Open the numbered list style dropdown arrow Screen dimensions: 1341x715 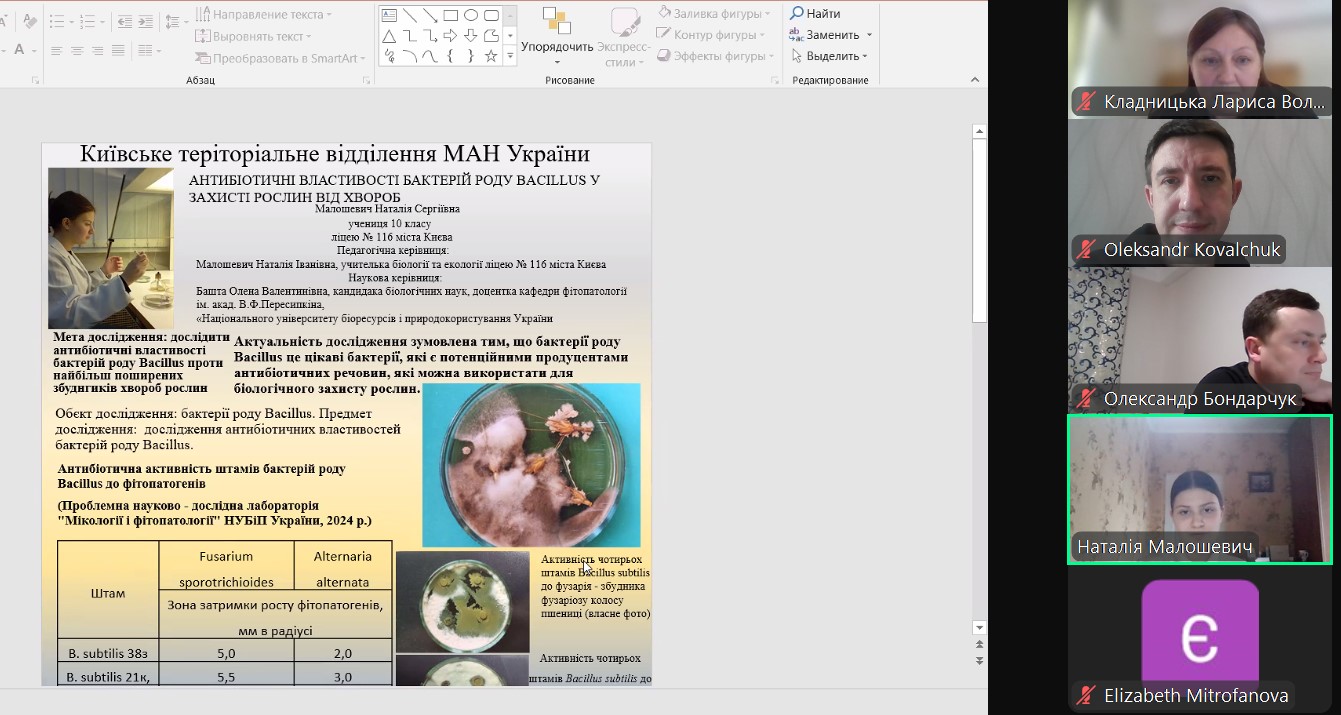[x=102, y=21]
